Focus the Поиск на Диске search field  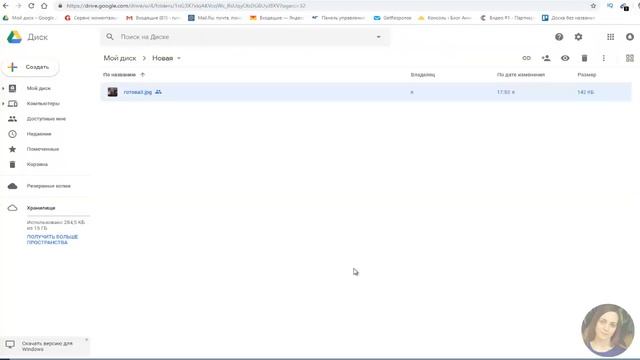pos(245,37)
